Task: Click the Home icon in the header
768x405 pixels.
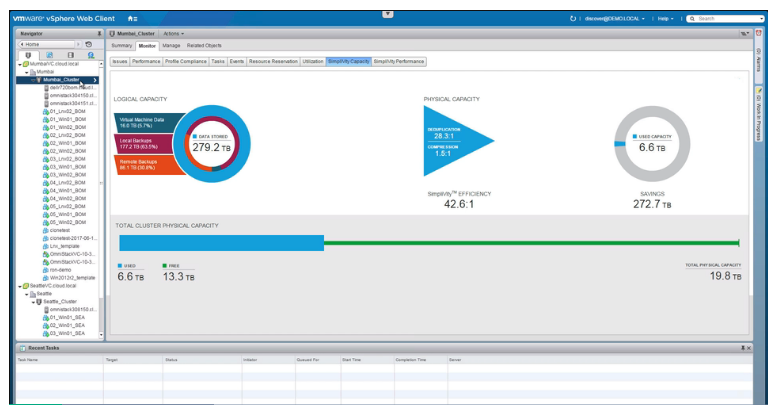Action: [x=131, y=18]
